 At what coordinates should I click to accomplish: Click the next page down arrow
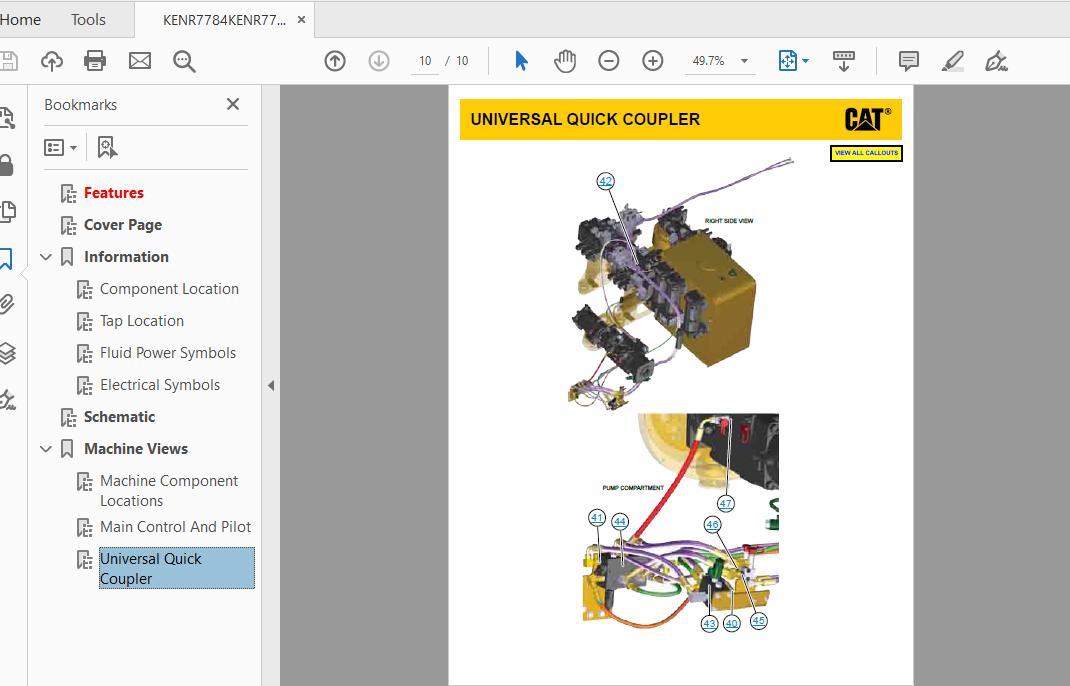(379, 61)
